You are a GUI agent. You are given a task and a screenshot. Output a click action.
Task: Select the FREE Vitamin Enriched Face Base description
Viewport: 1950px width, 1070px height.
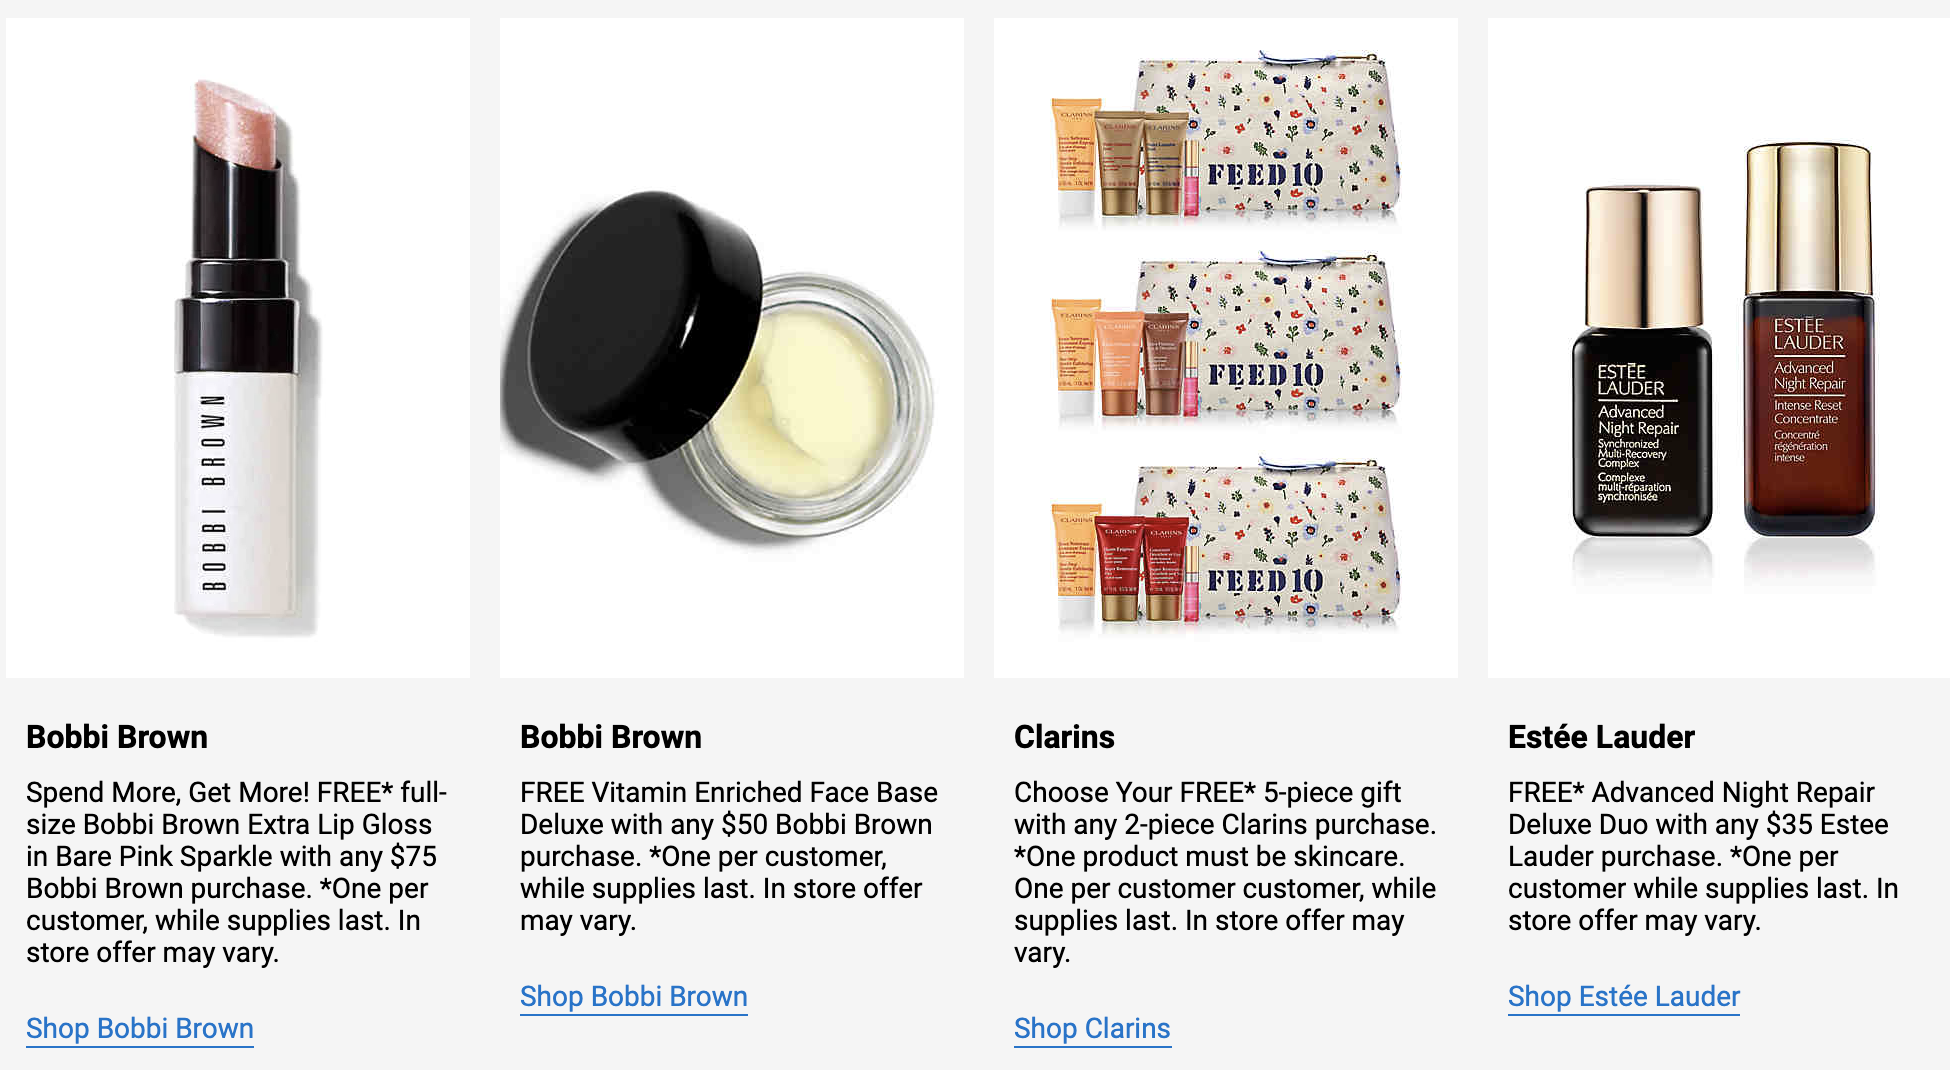click(729, 856)
